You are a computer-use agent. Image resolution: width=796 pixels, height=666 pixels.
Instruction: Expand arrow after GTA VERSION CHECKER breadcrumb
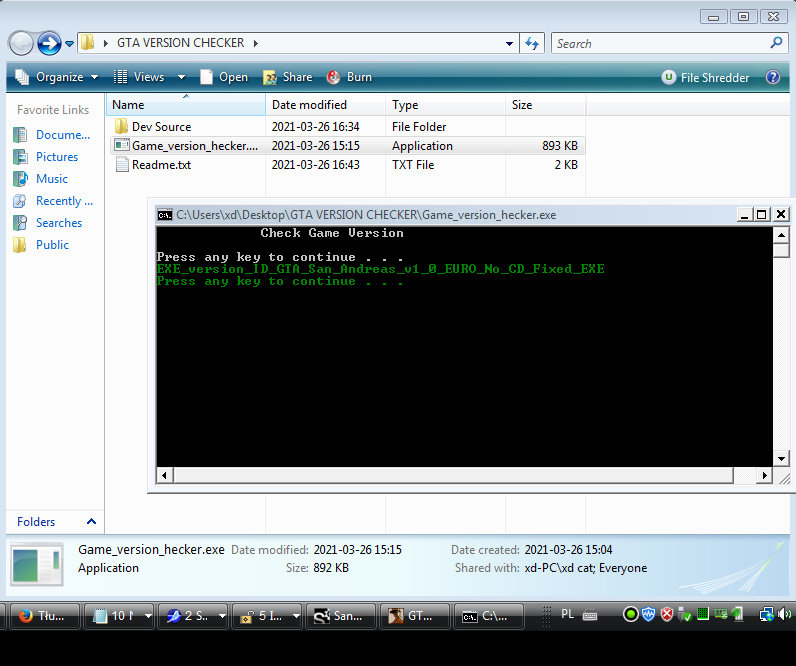coord(255,43)
